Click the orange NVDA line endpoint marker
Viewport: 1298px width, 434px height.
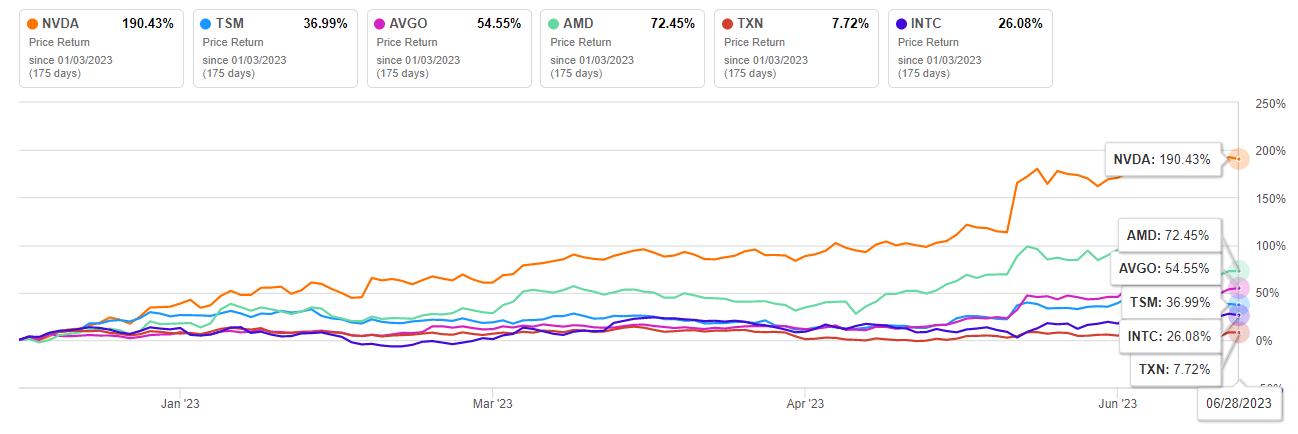coord(1238,158)
